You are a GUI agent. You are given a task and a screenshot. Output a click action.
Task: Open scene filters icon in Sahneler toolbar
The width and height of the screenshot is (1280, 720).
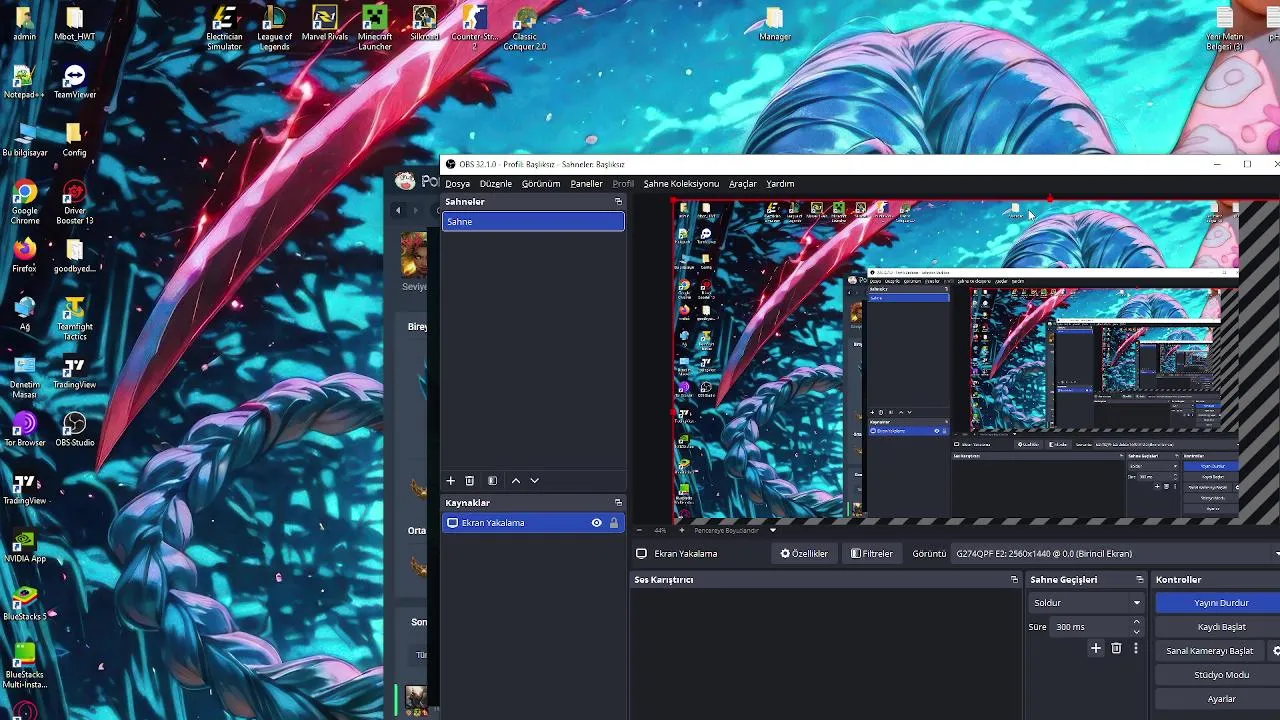tap(492, 481)
